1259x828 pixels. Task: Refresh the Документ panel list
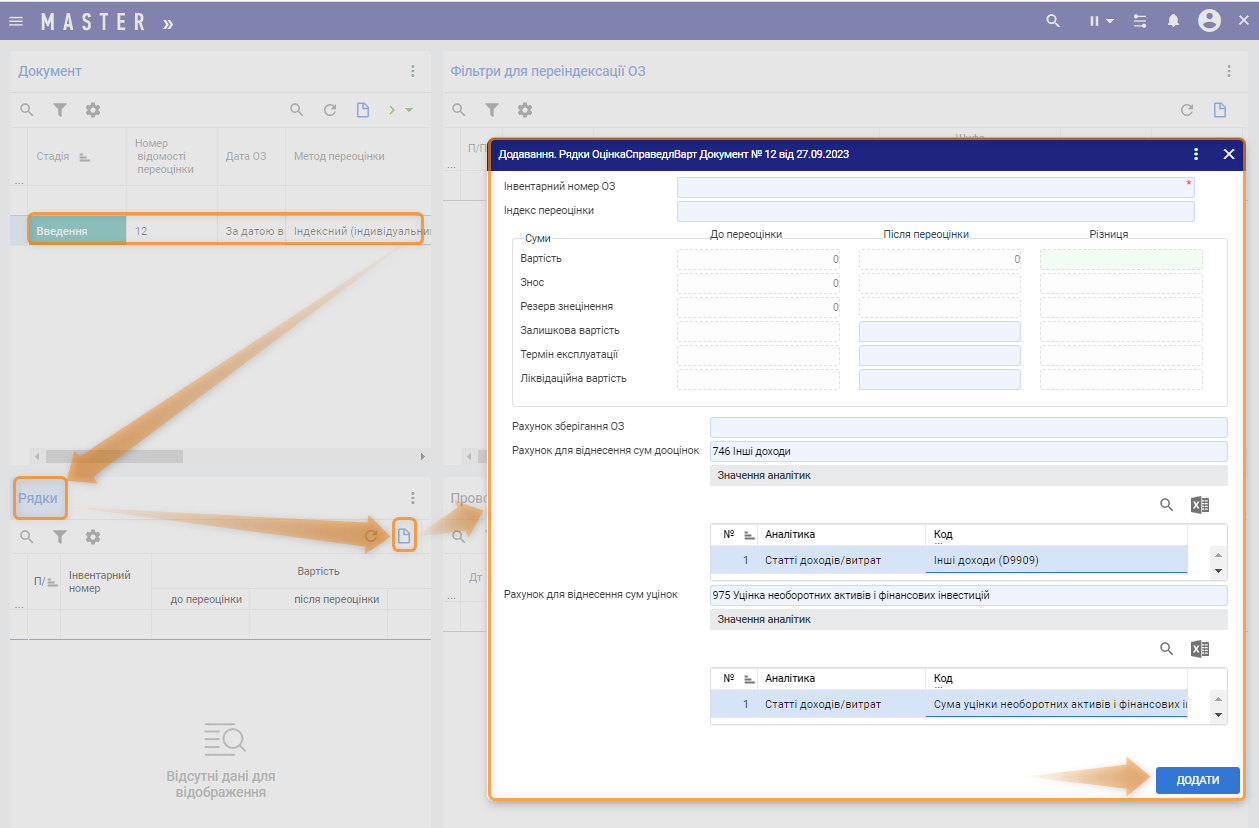click(330, 110)
